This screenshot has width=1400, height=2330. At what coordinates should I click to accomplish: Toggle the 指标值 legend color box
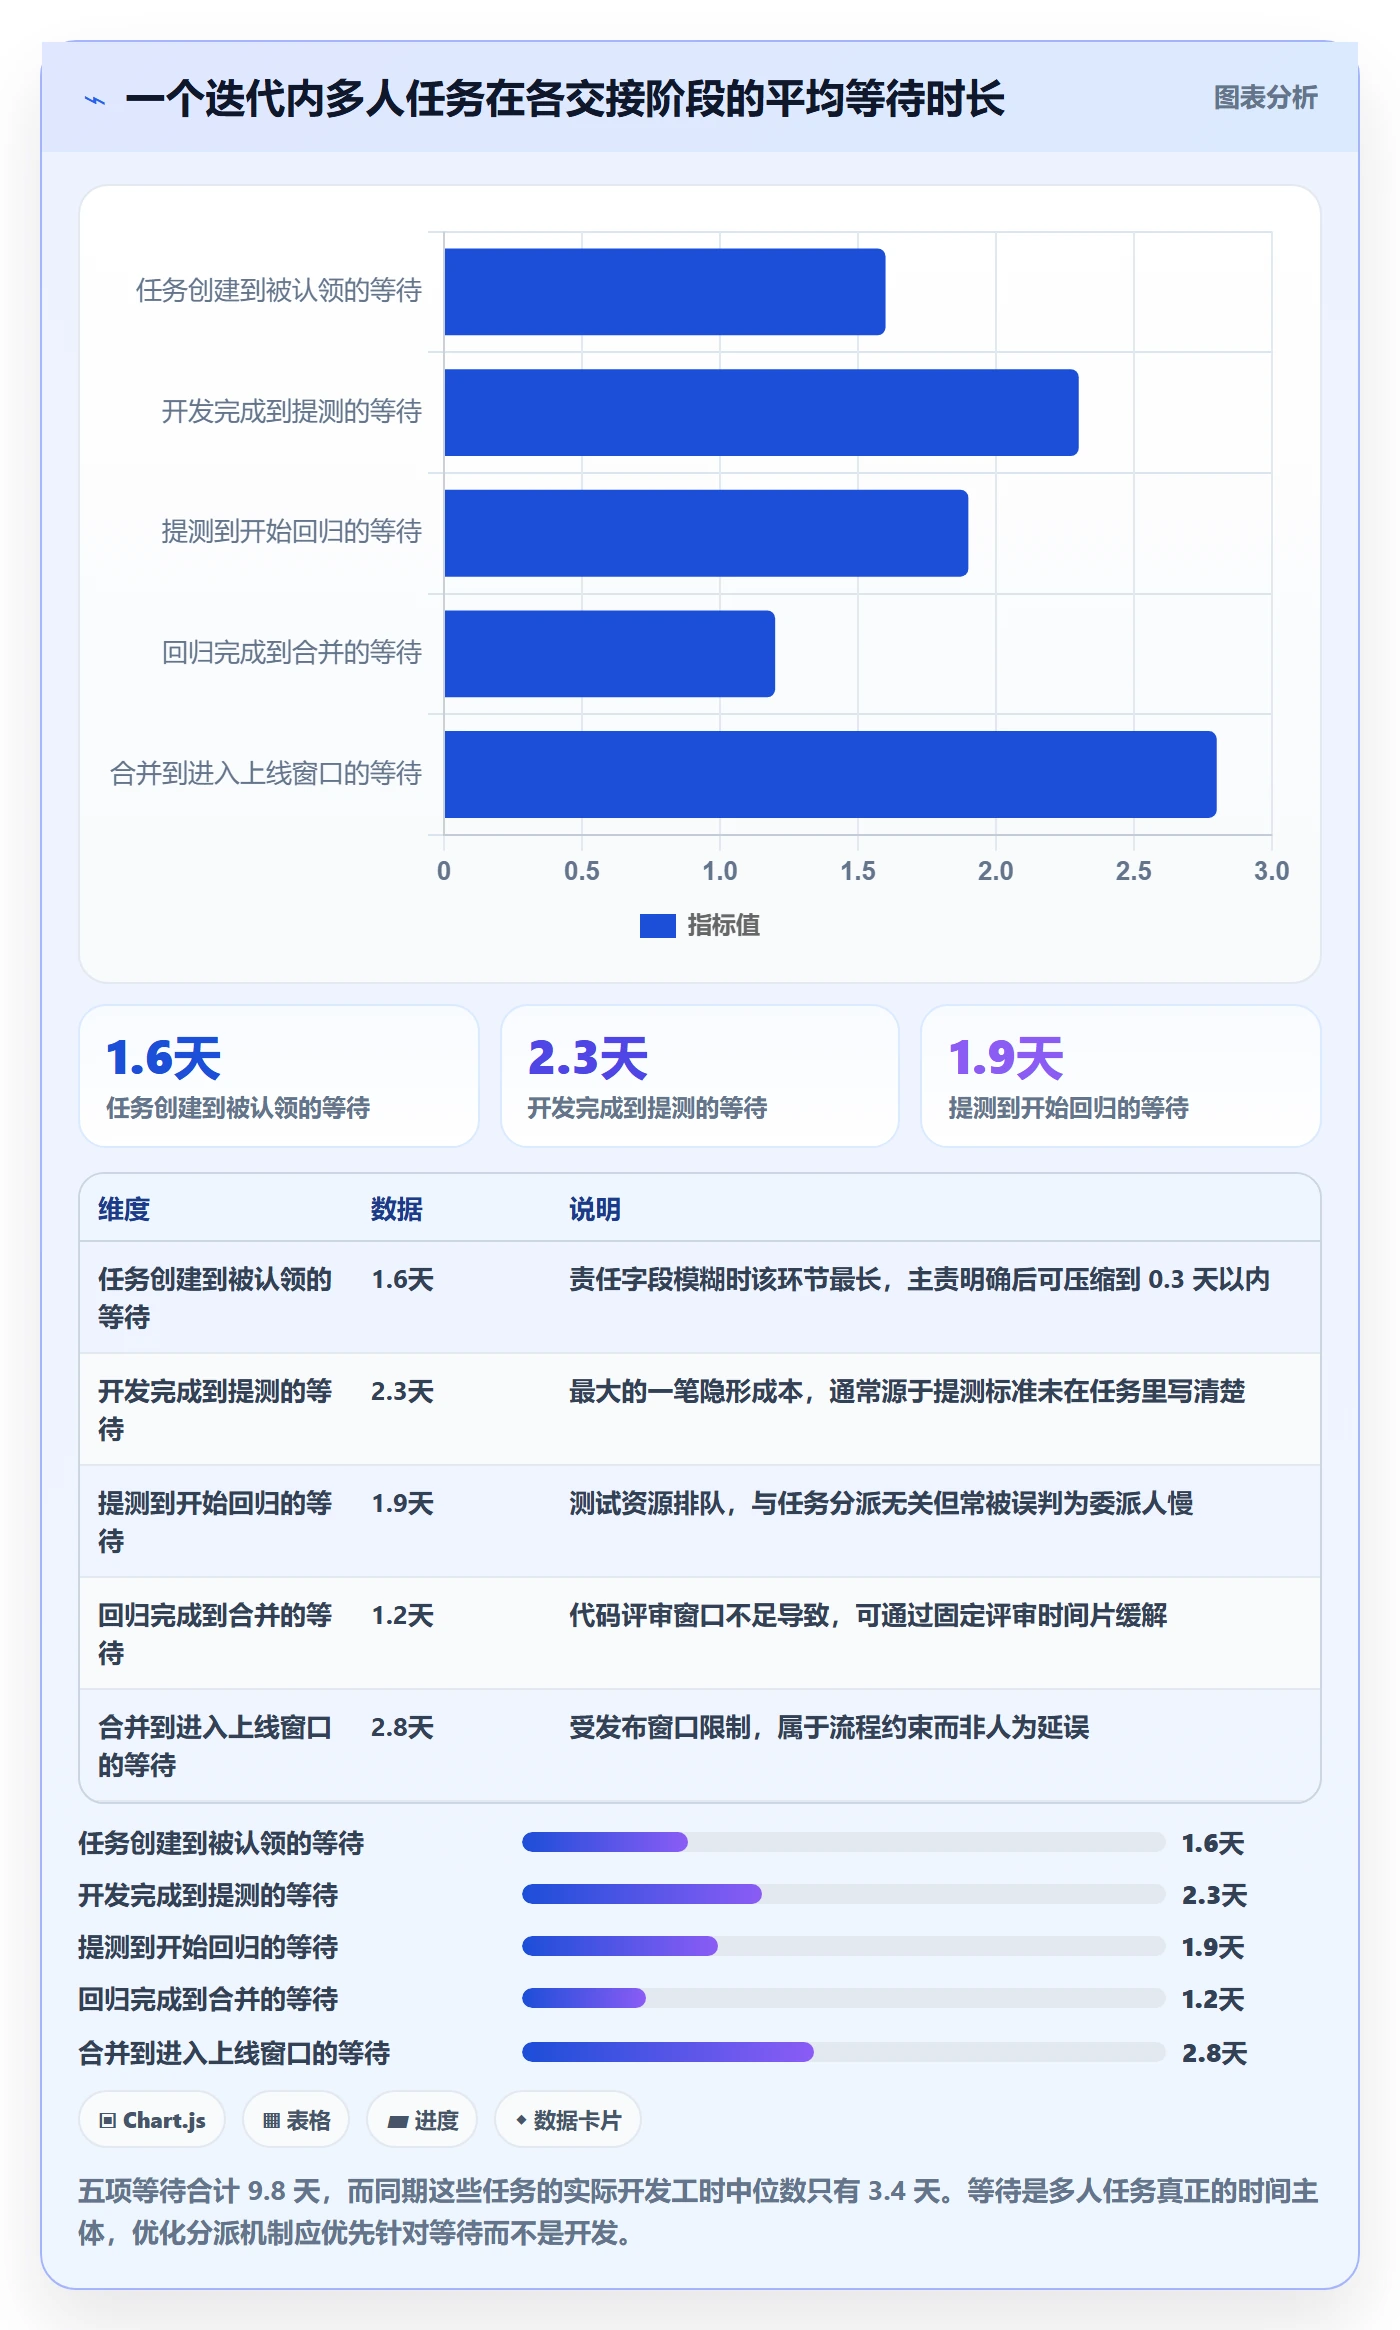657,926
